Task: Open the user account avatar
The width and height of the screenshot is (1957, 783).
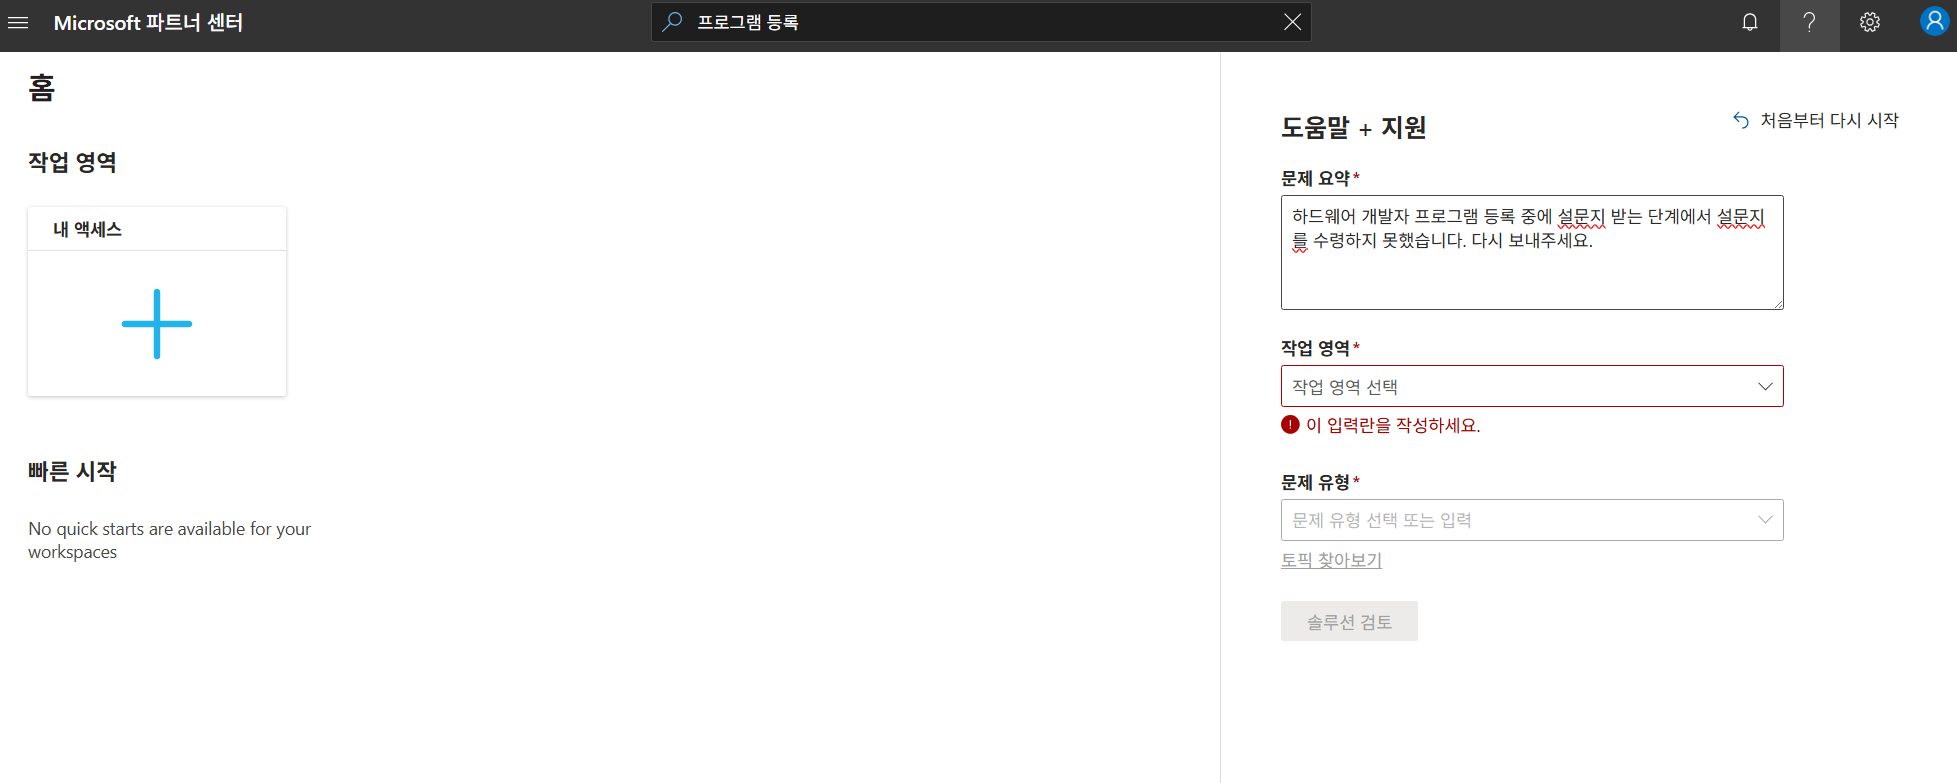Action: [1935, 21]
